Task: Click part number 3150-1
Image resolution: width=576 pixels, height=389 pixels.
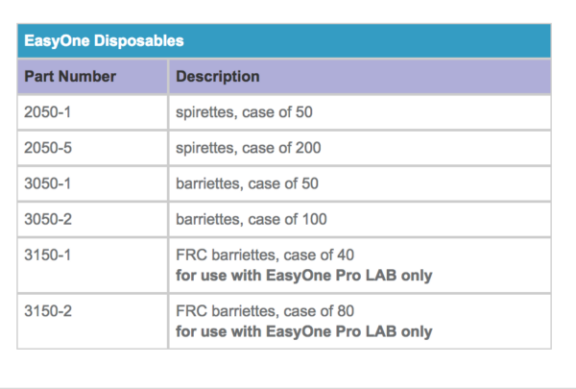Action: [x=47, y=255]
